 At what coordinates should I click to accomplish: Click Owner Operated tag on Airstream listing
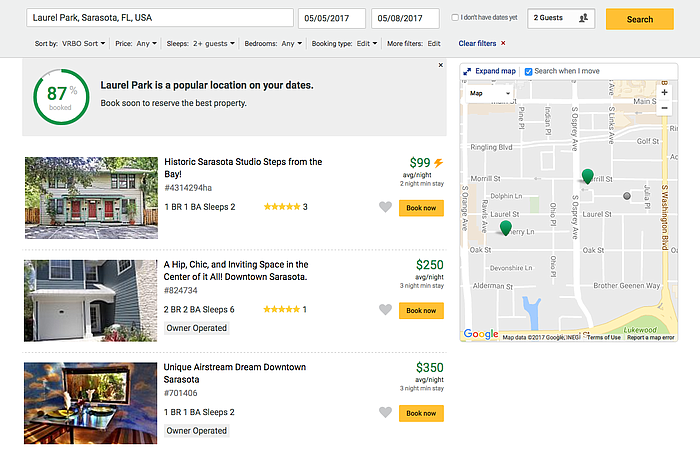[196, 431]
